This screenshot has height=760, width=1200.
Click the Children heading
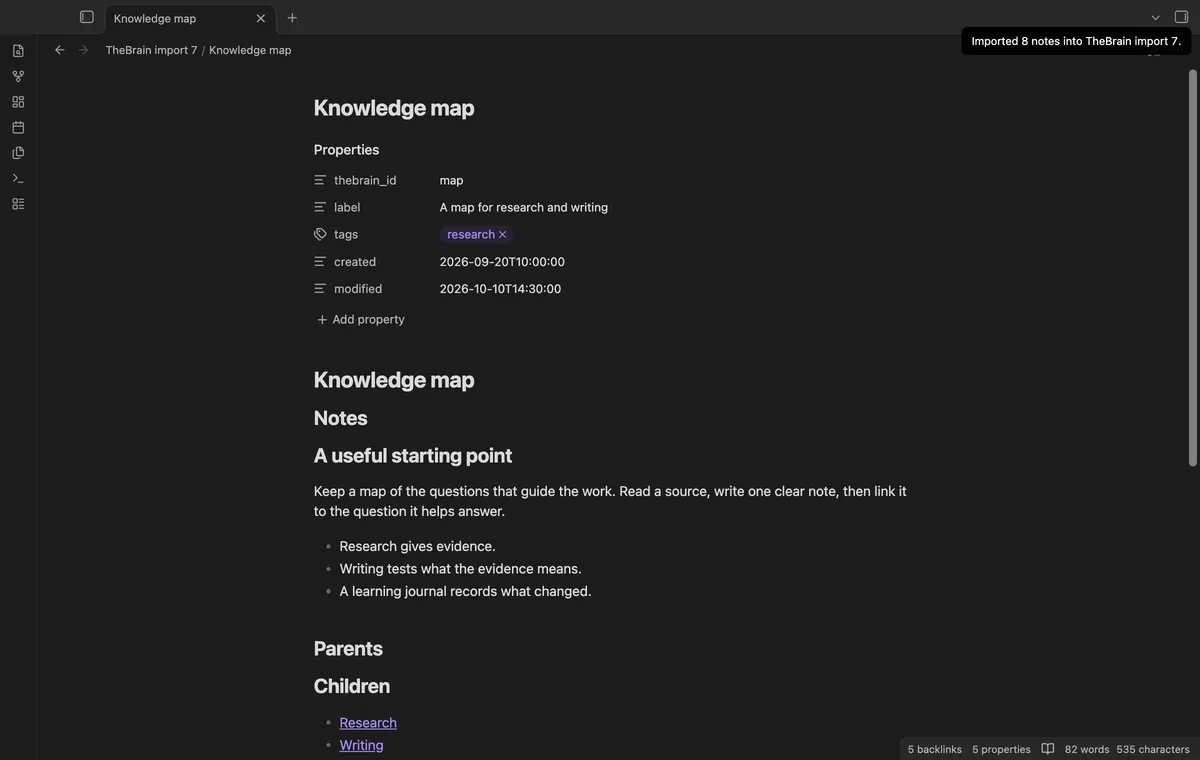coord(352,686)
